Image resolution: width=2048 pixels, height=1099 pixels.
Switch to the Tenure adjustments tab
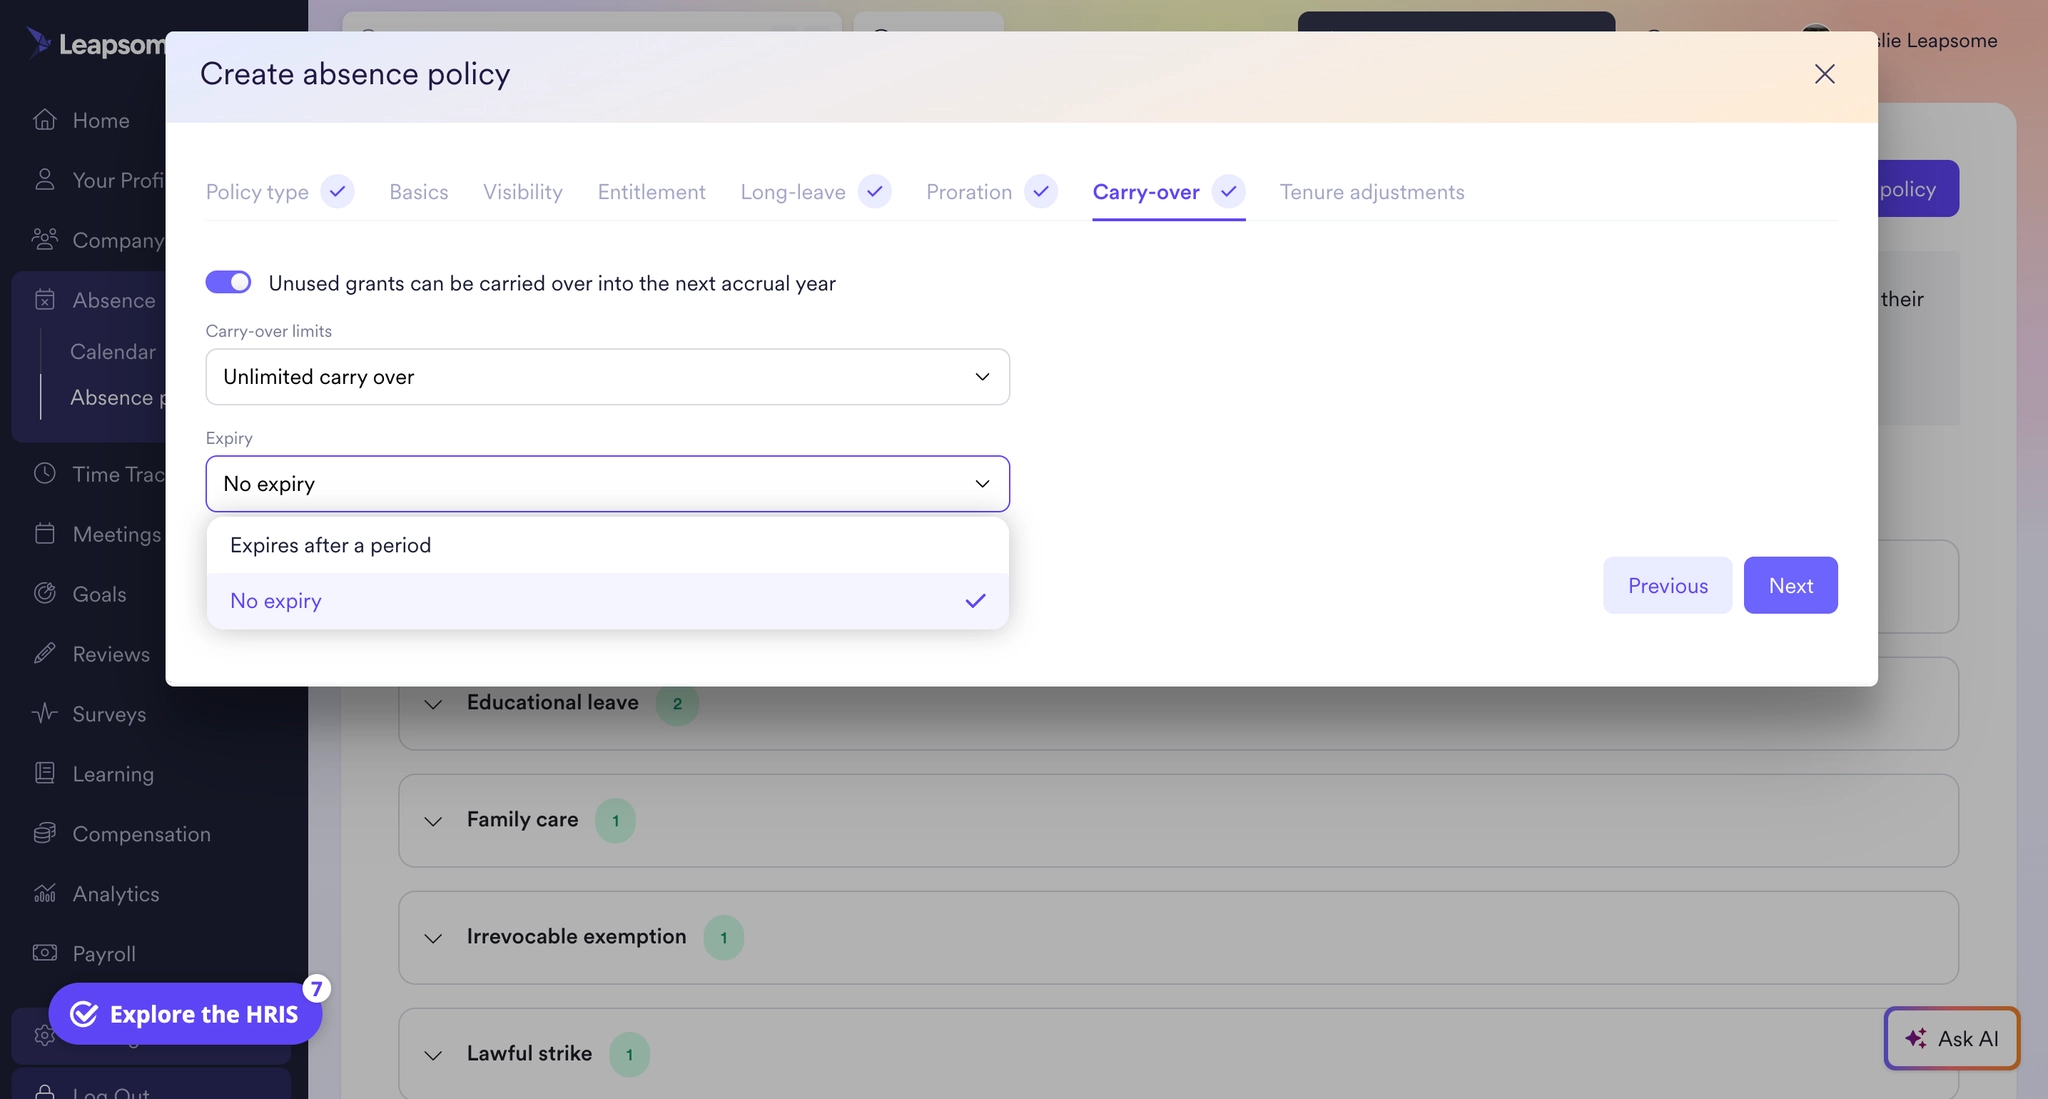(1372, 191)
